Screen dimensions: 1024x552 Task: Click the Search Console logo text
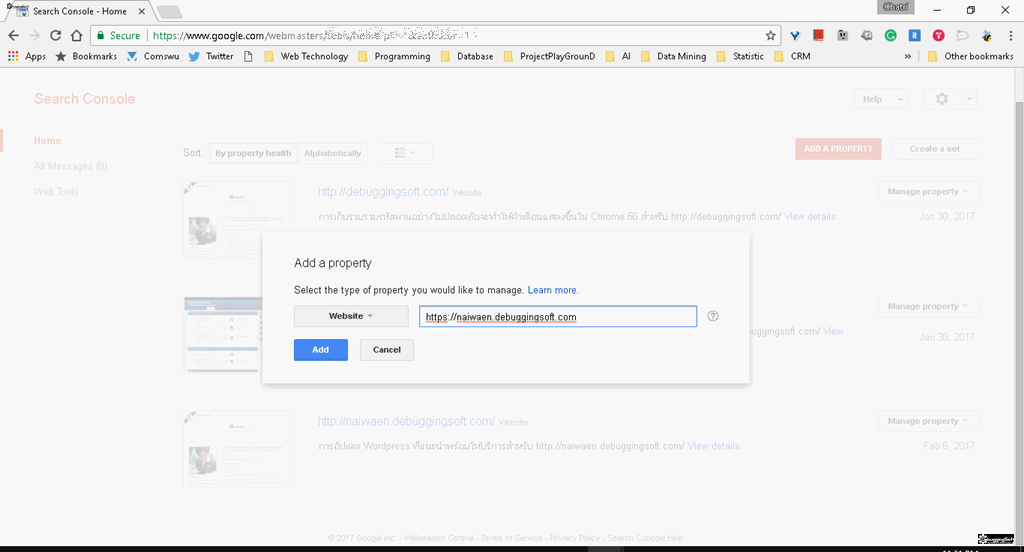pyautogui.click(x=85, y=99)
